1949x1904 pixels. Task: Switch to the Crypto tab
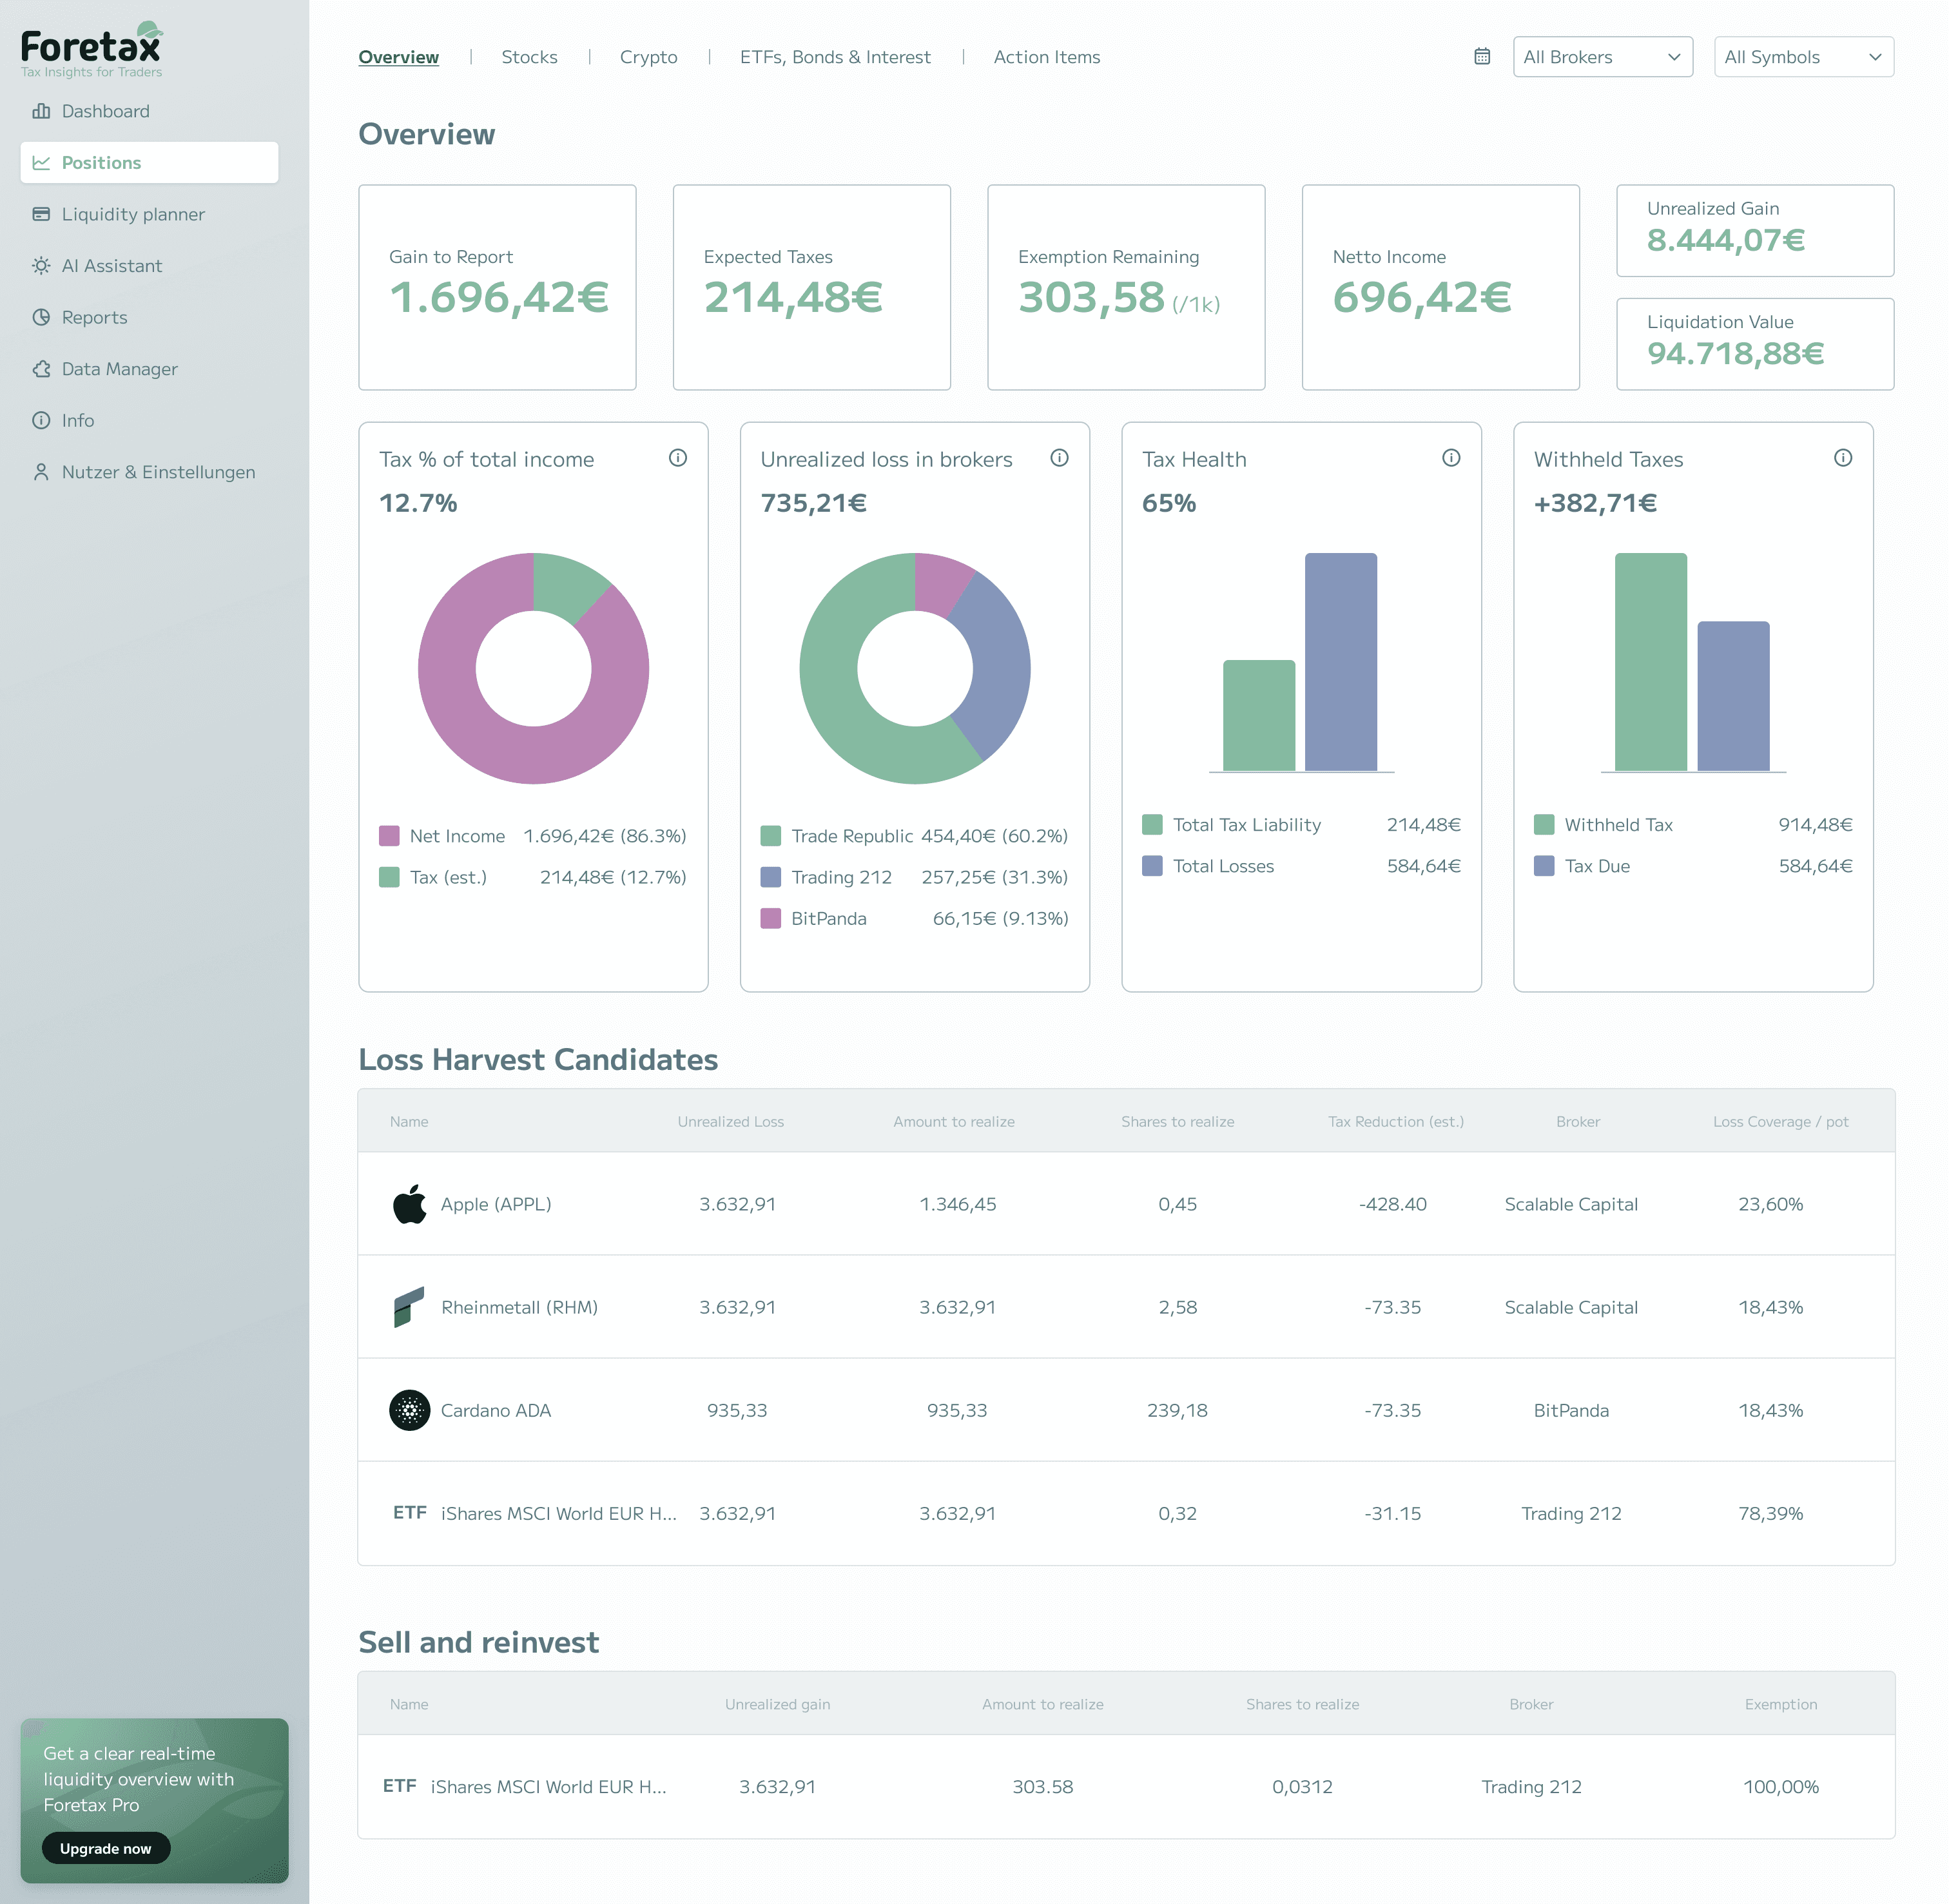(x=648, y=57)
